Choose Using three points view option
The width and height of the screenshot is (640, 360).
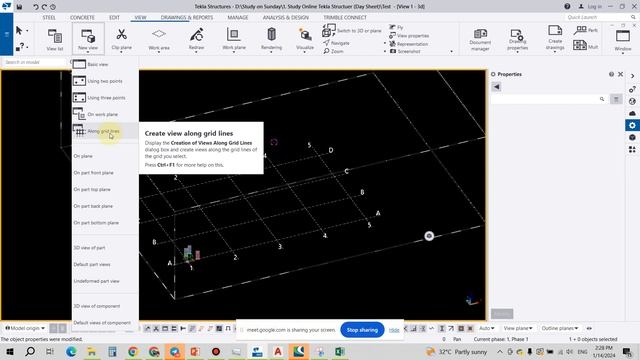click(x=105, y=98)
